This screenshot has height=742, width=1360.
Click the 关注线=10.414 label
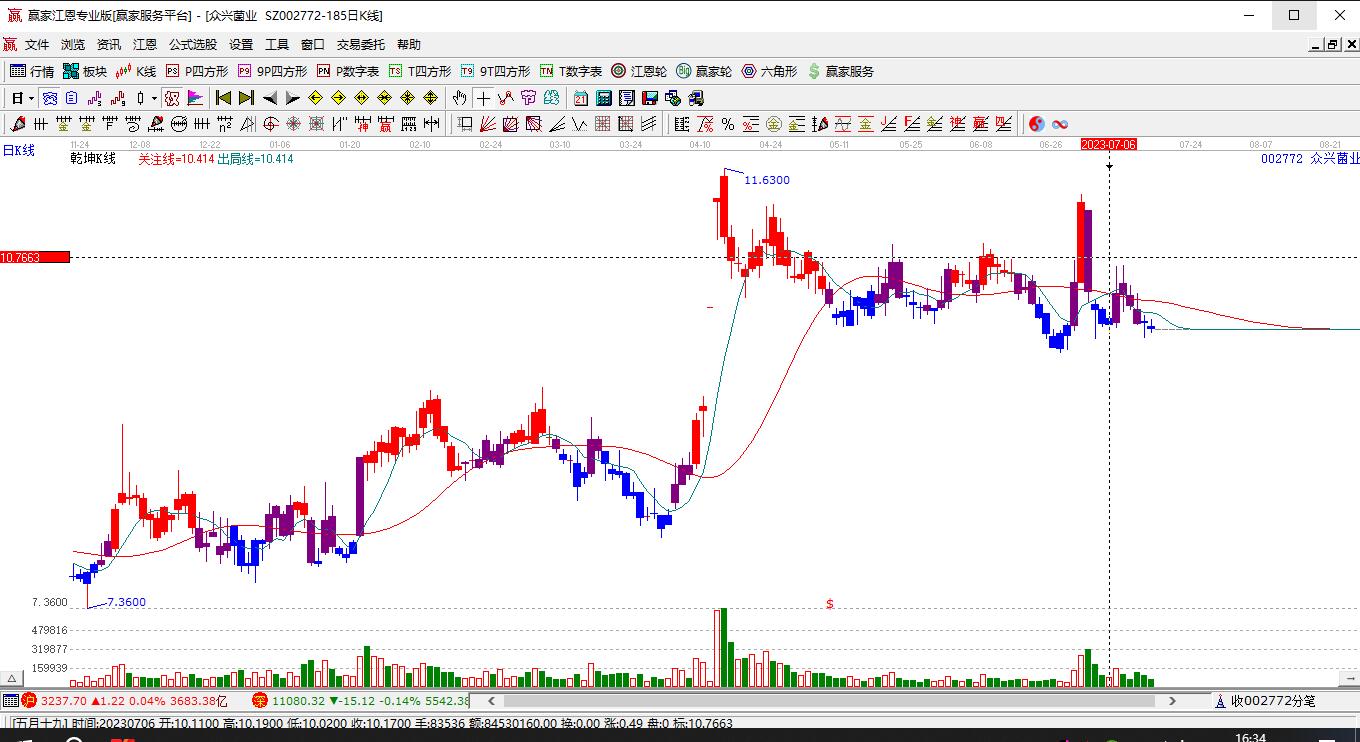(176, 158)
